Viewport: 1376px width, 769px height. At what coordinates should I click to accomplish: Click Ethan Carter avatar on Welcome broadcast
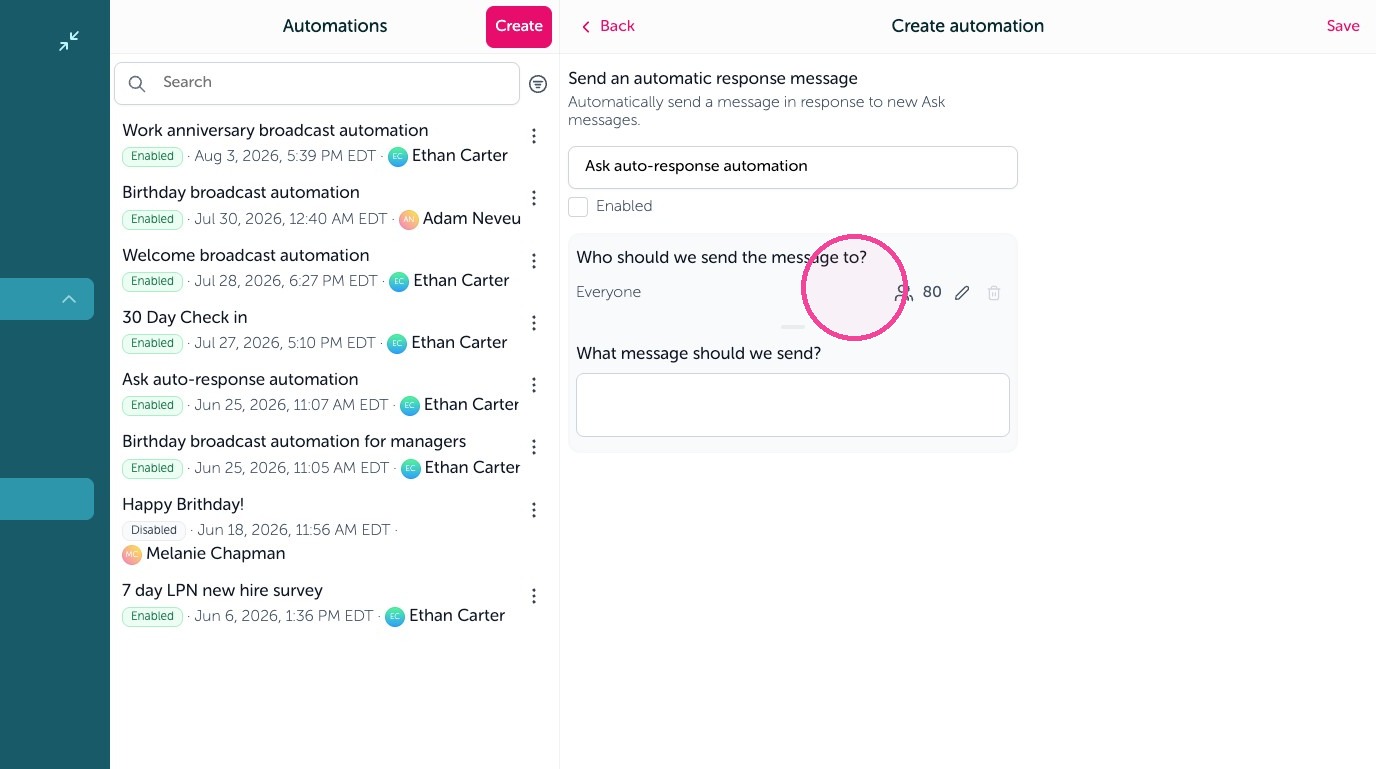point(399,281)
